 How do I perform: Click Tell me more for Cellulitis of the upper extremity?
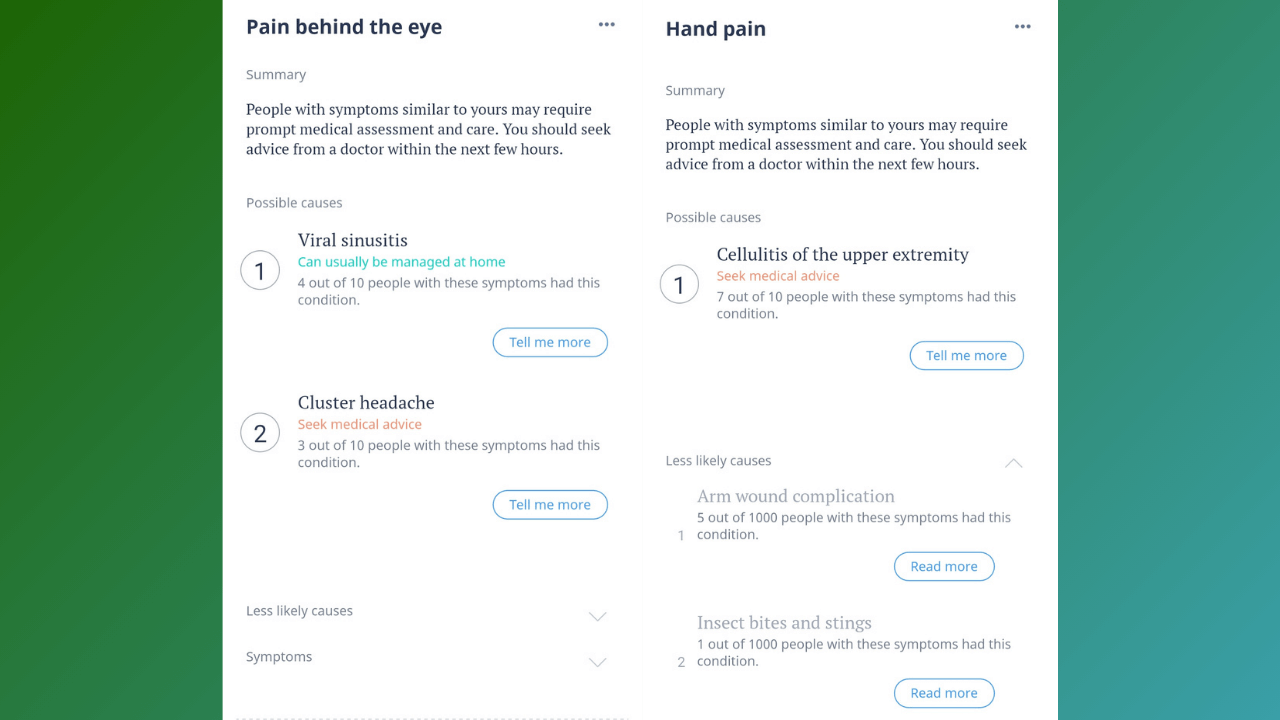[966, 355]
